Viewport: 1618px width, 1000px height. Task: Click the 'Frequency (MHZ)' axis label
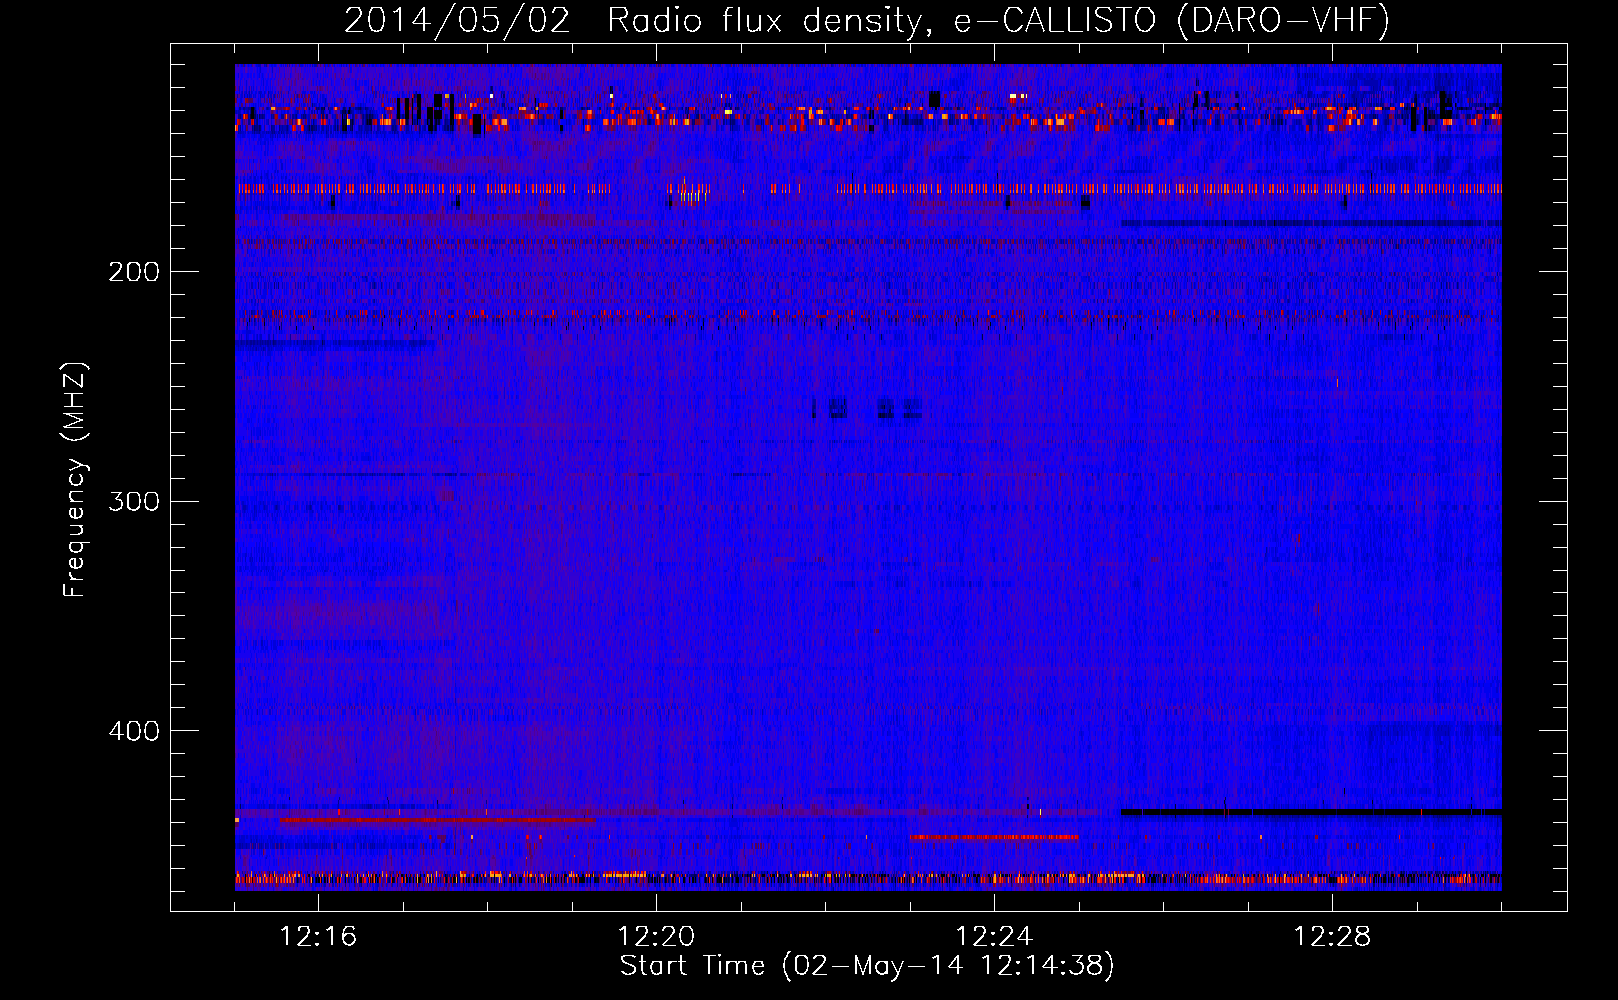pyautogui.click(x=75, y=480)
